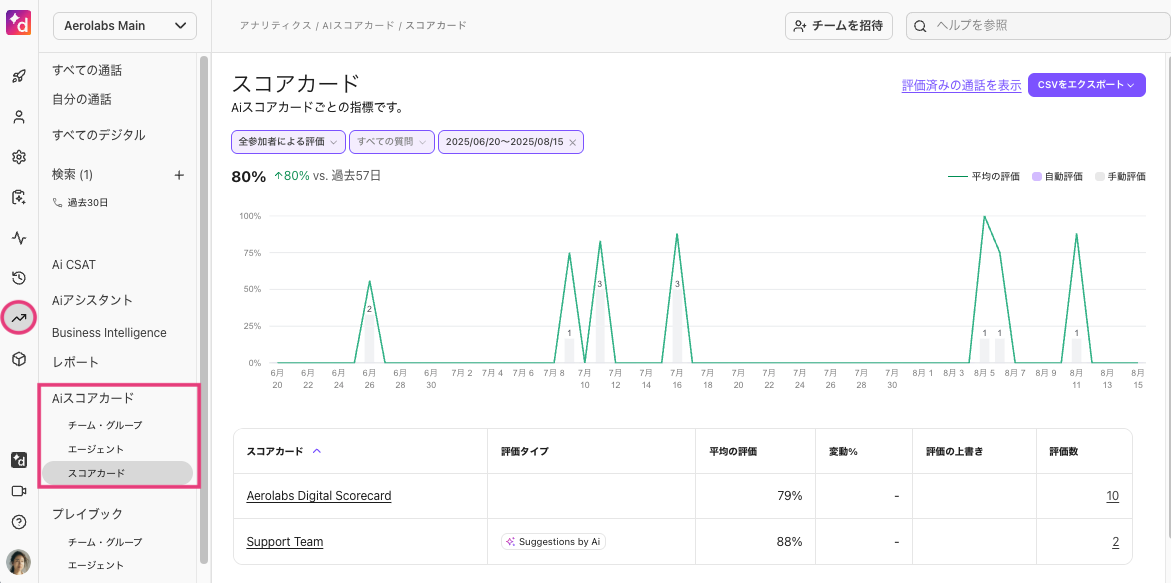1171x583 pixels.
Task: Click the Suggestions by Ai badge
Action: 553,542
